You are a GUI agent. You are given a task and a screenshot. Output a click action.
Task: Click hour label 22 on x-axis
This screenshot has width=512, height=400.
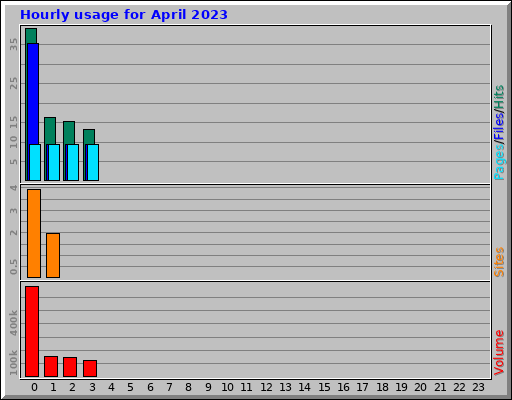459,387
